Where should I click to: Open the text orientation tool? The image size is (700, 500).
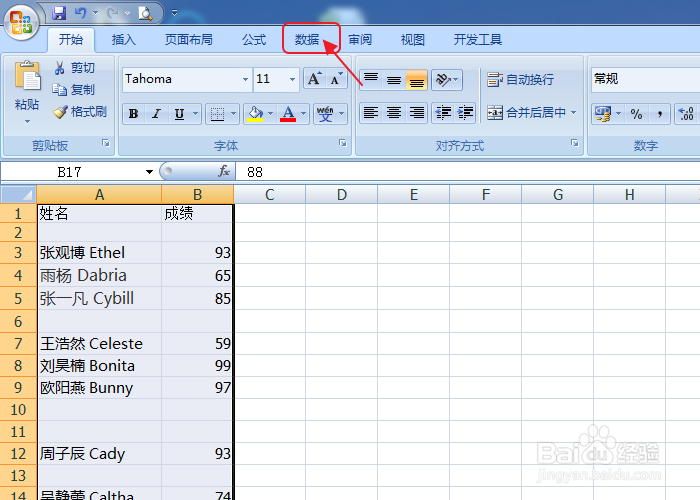click(446, 80)
